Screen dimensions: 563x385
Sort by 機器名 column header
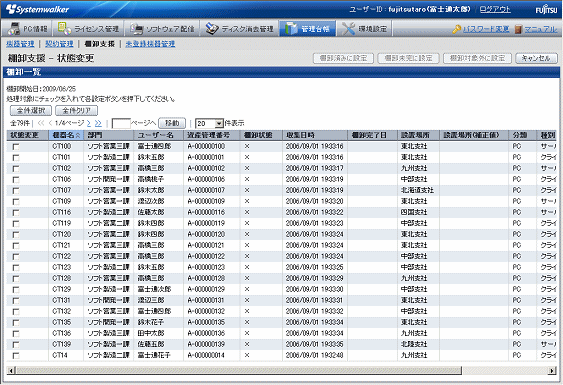pyautogui.click(x=66, y=135)
